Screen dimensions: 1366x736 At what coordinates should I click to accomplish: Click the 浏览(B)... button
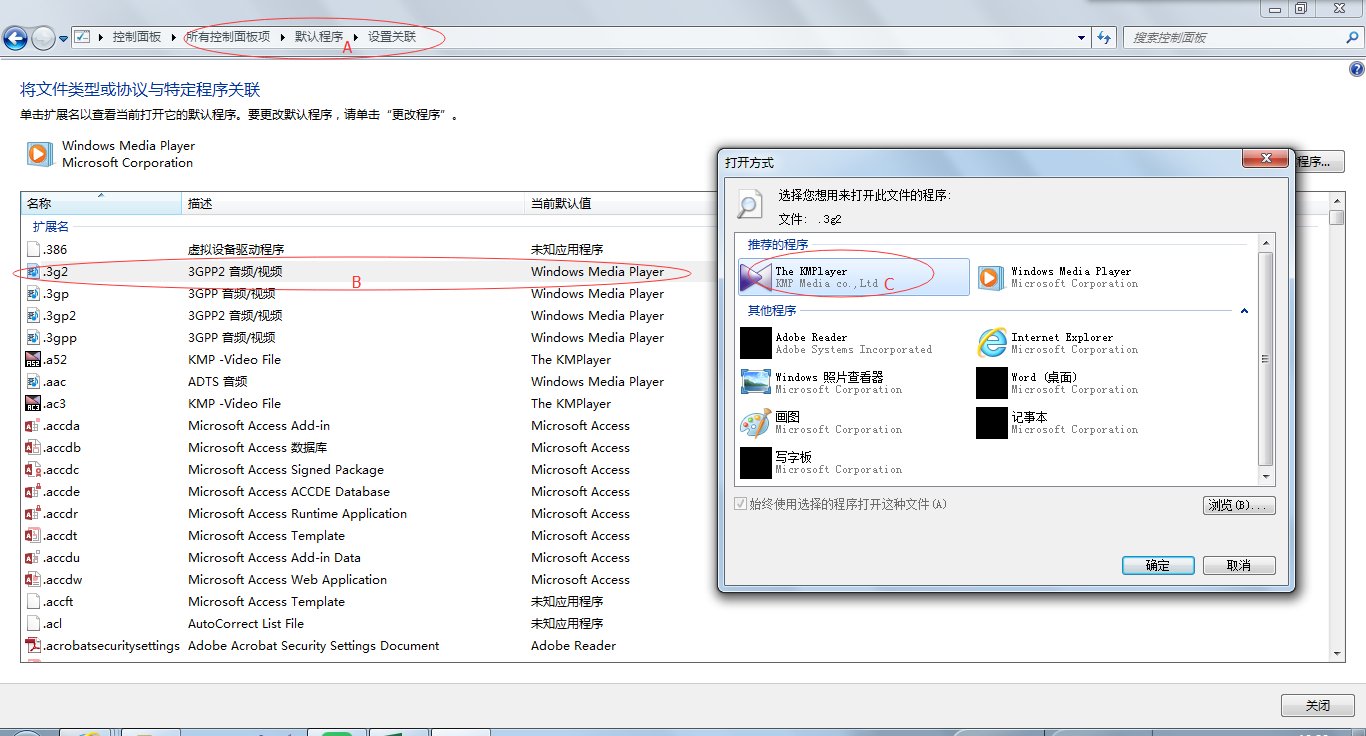tap(1238, 505)
